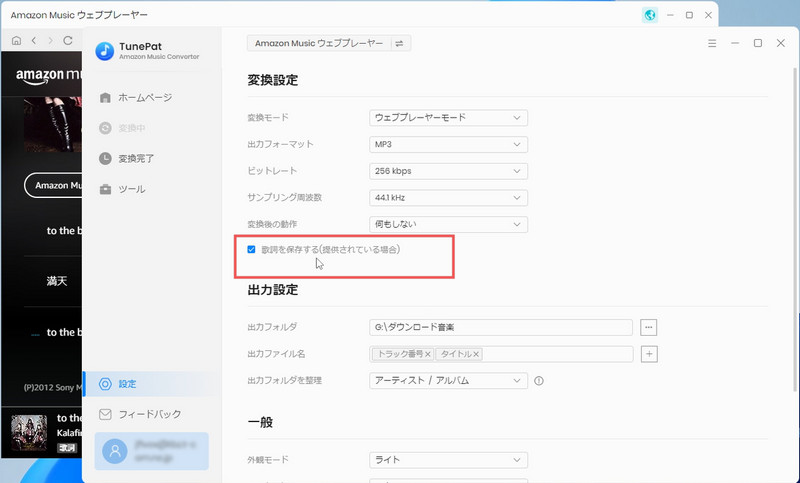
Task: Click the amazon music logo in web player
Action: (x=49, y=77)
